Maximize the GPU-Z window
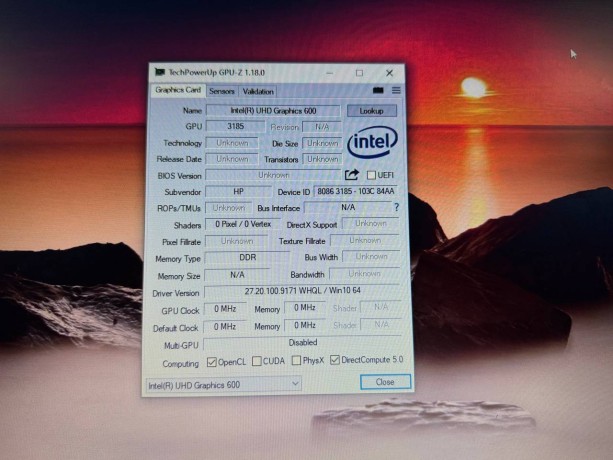 [359, 73]
